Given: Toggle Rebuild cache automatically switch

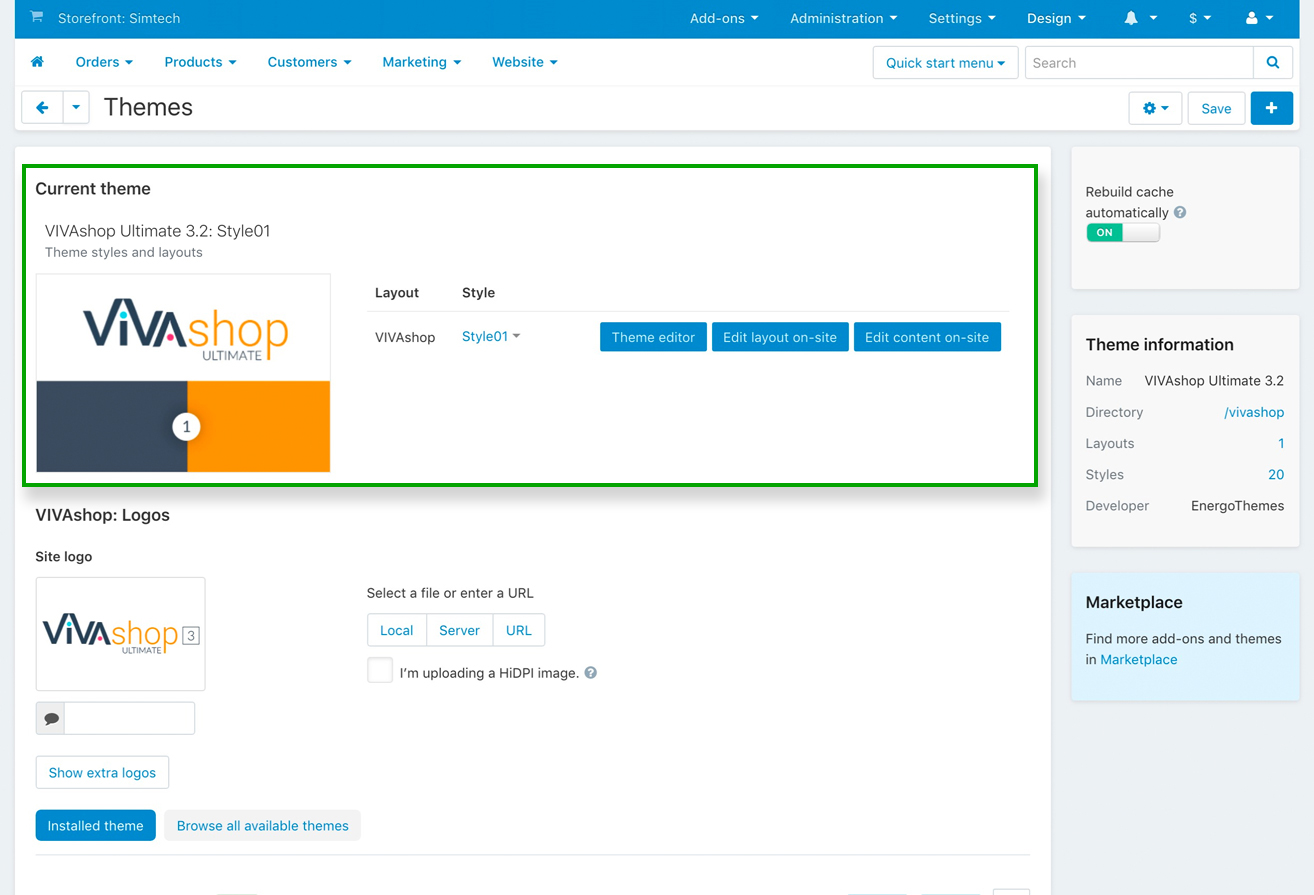Looking at the screenshot, I should point(1122,232).
